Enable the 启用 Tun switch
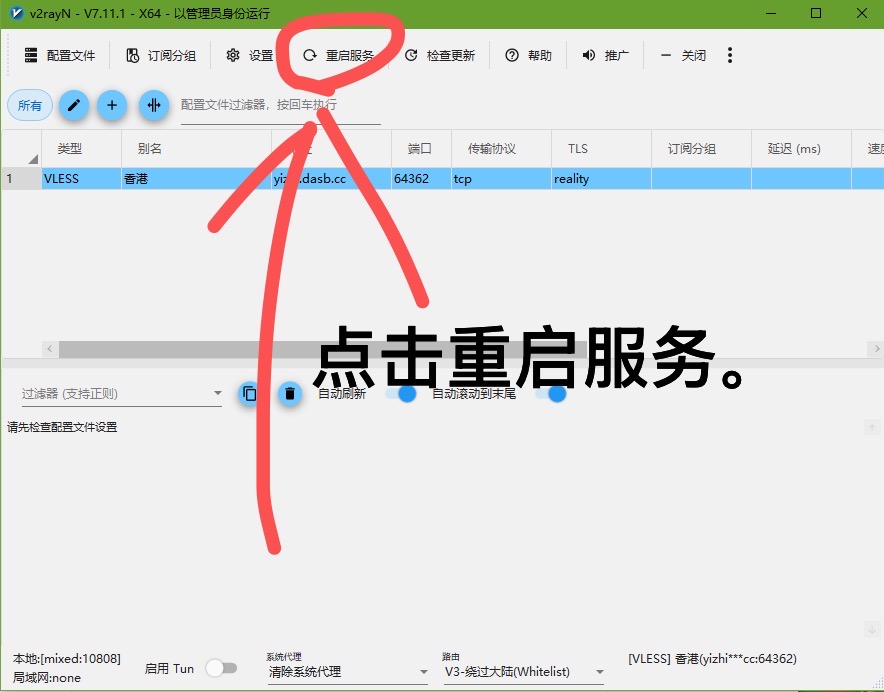Viewport: 884px width, 692px height. [x=222, y=667]
